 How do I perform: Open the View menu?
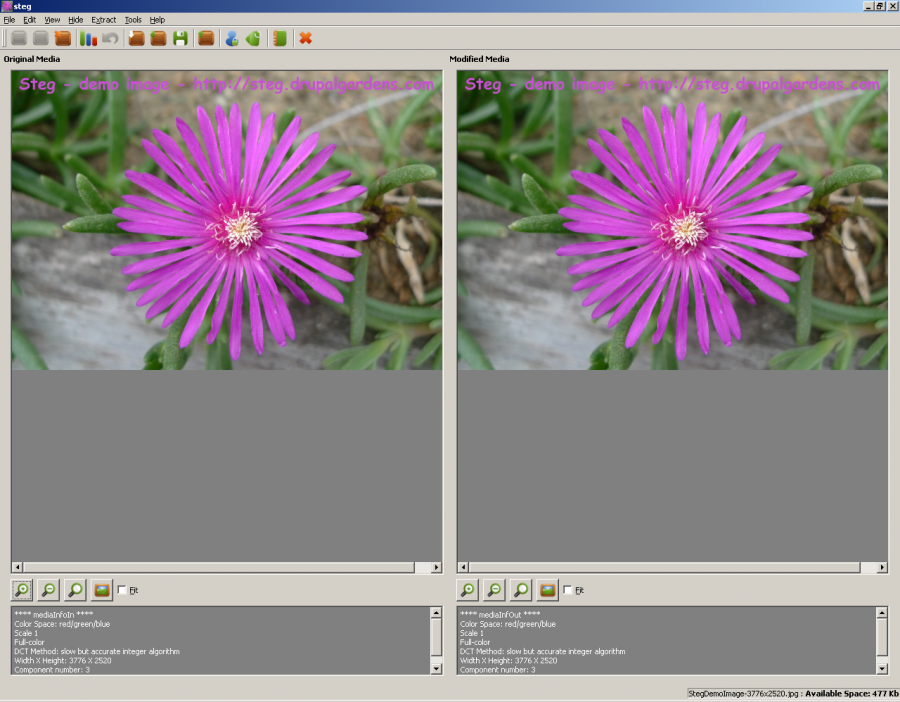coord(52,20)
